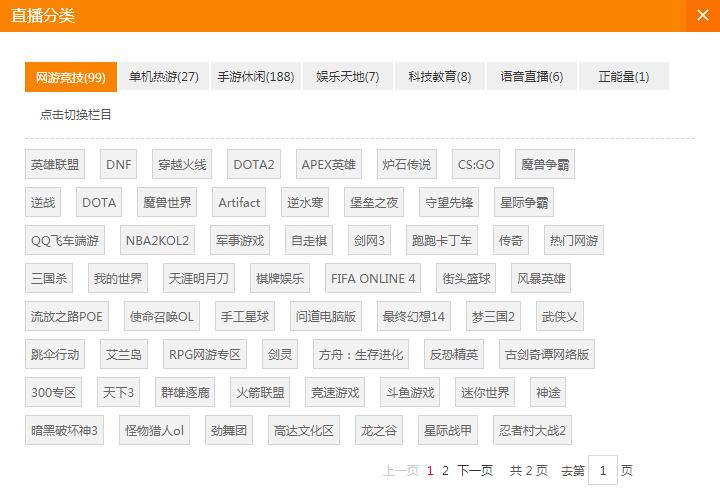Pick the NBA2KOL2 category
Viewport: 720px width, 502px height.
[x=158, y=240]
